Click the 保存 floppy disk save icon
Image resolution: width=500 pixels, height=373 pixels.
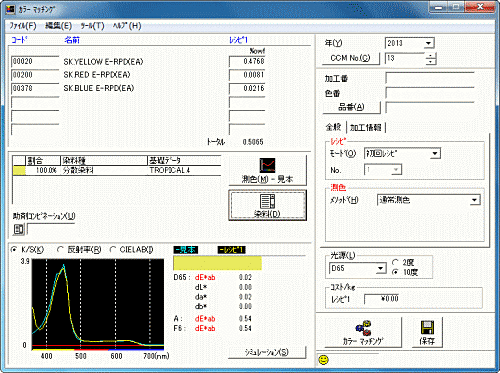[x=427, y=328]
